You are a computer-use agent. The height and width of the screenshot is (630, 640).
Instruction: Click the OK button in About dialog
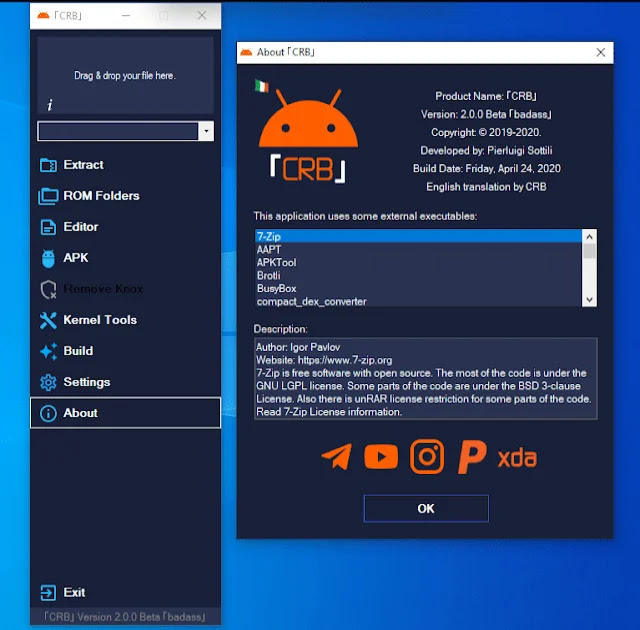426,508
